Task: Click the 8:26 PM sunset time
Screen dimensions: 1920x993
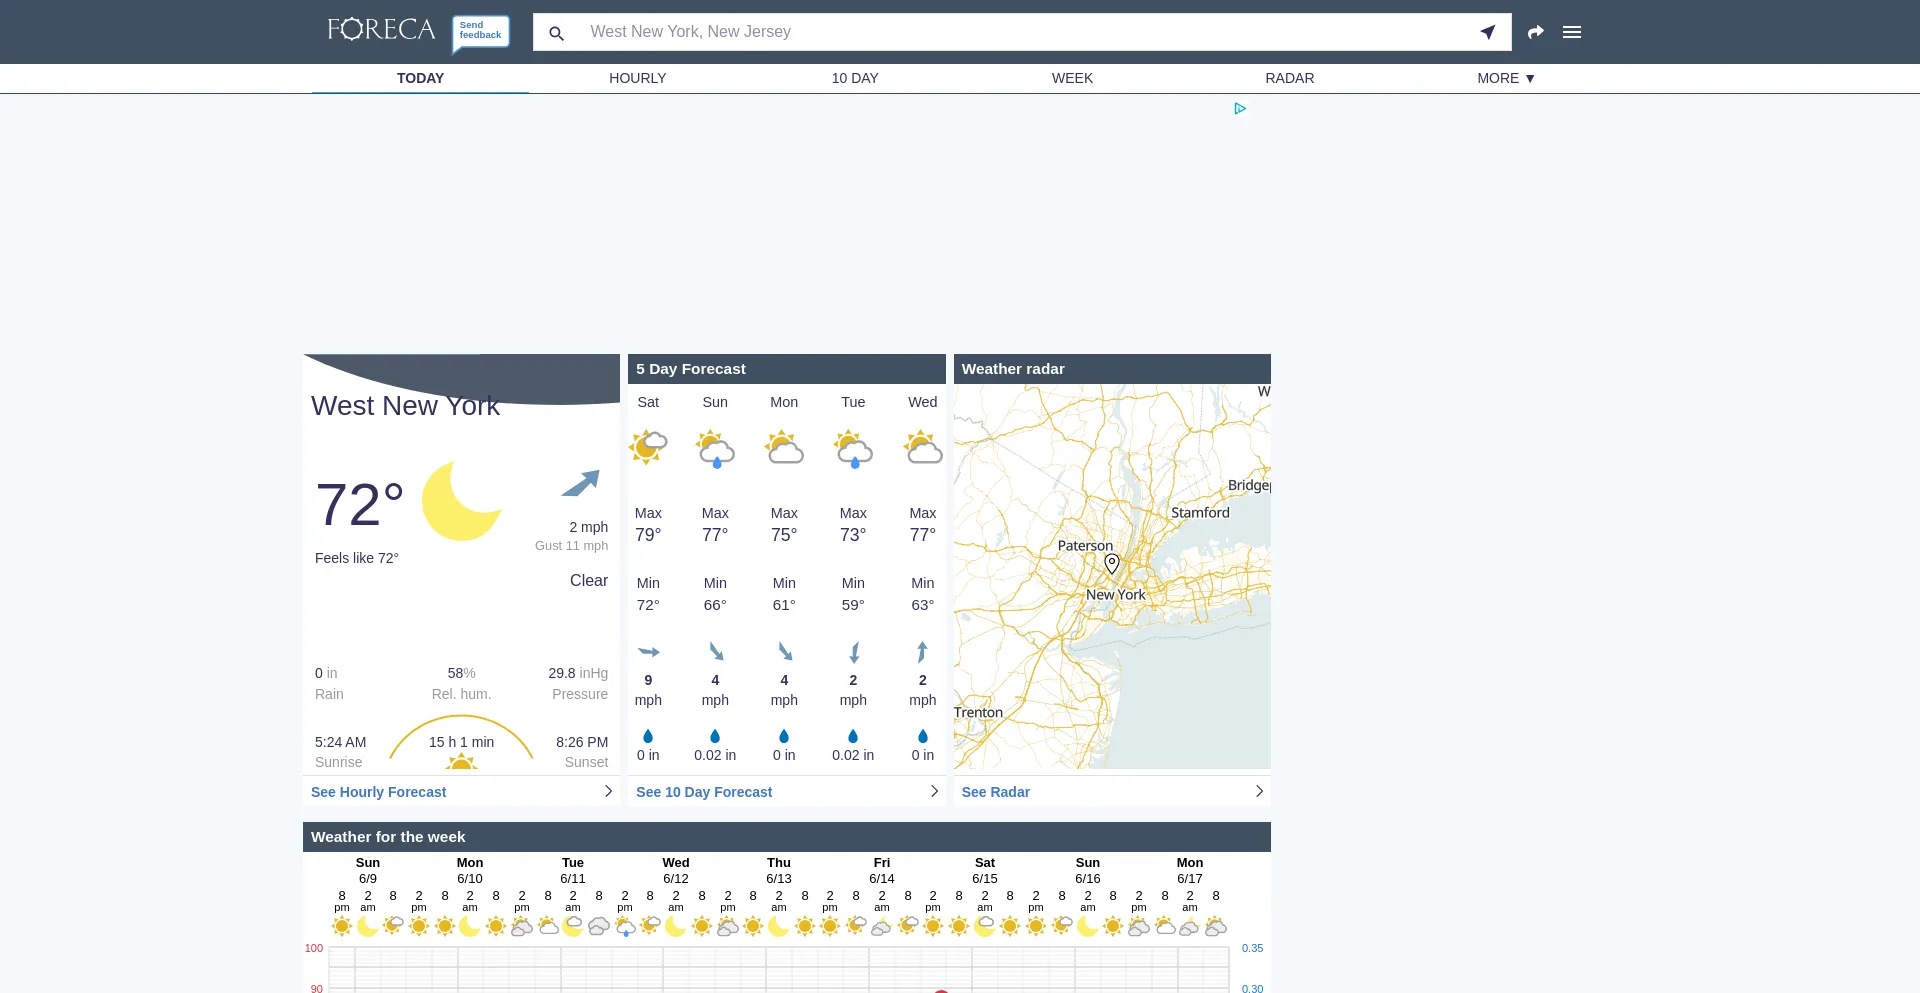Action: [582, 742]
